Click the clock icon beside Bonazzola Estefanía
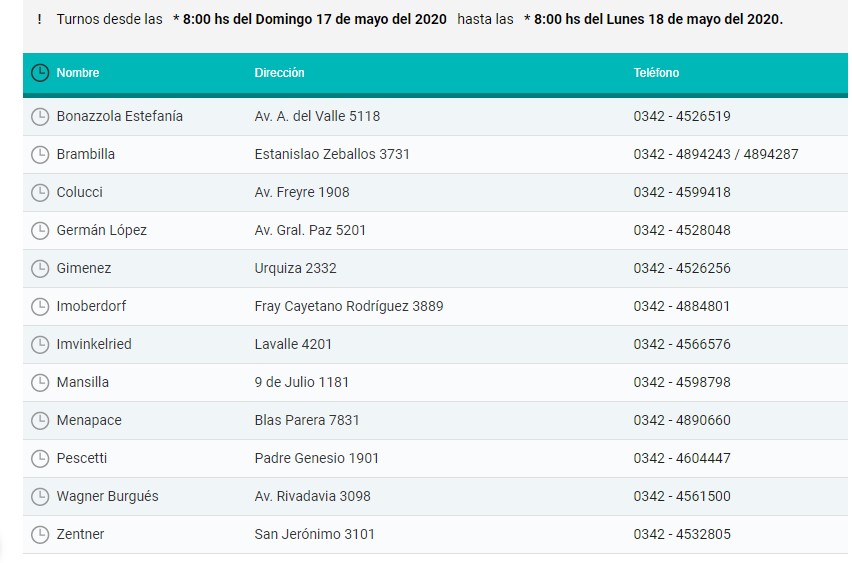The image size is (852, 563). click(40, 116)
